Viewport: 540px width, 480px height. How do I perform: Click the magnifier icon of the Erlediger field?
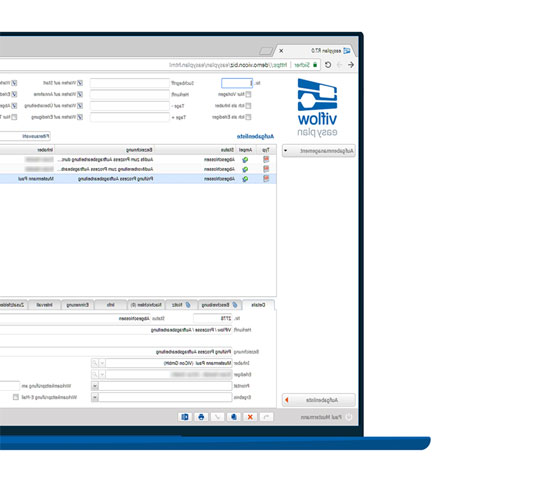pyautogui.click(x=94, y=374)
